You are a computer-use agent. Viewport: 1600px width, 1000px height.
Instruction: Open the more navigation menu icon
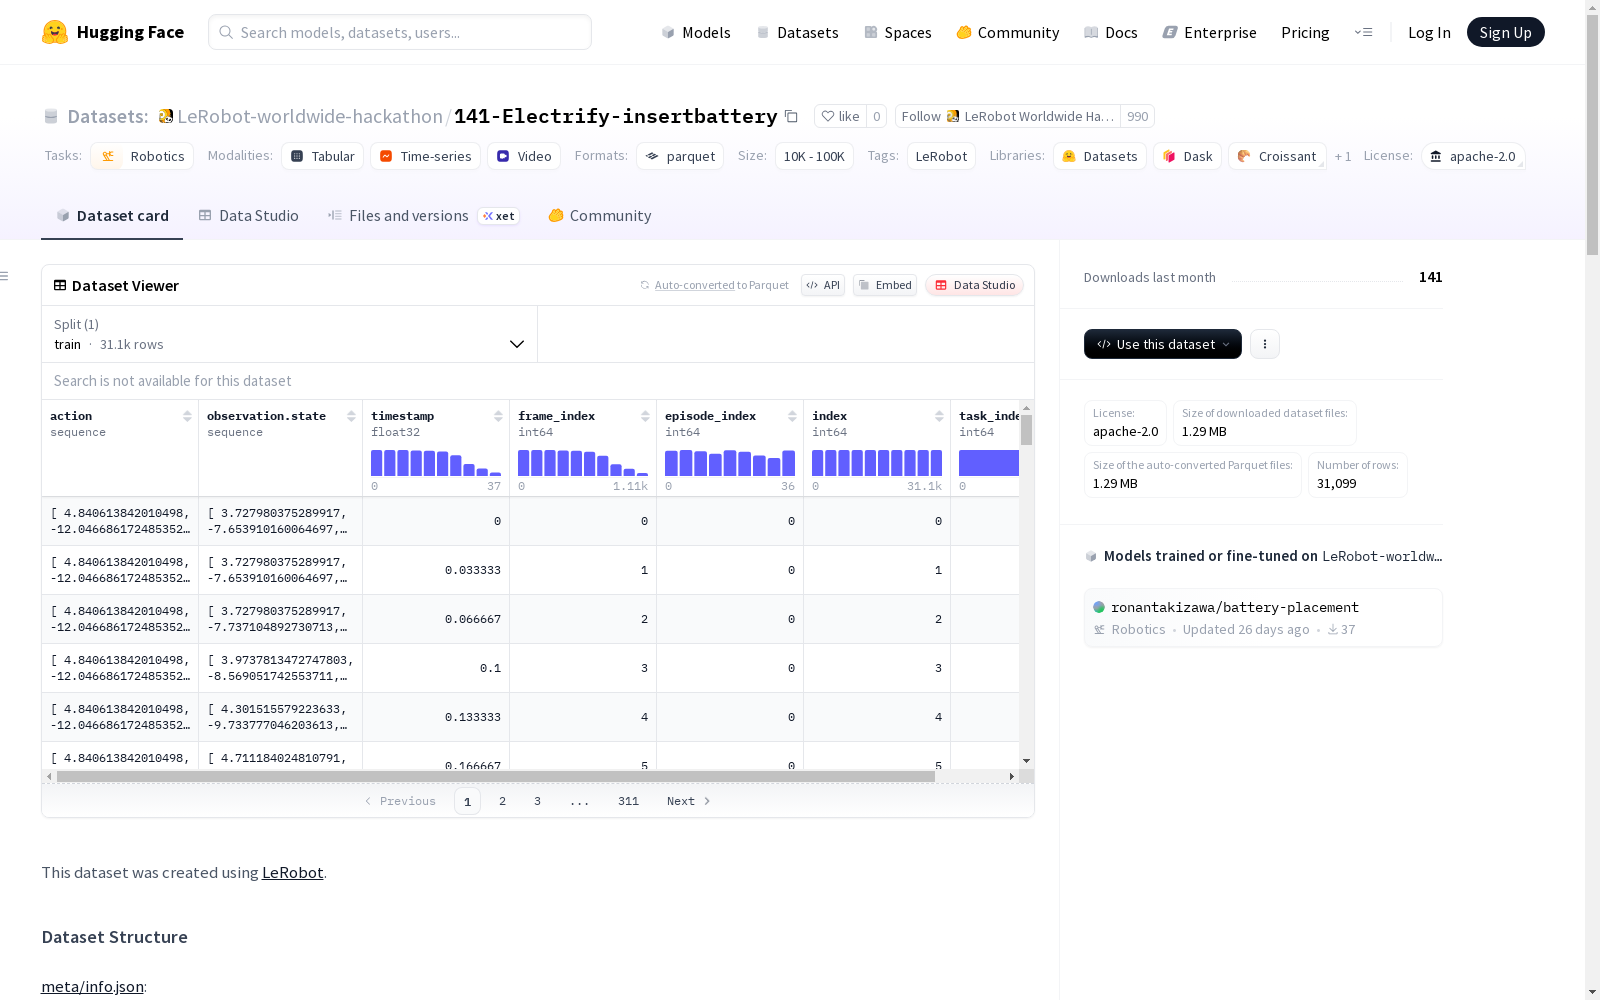(x=1363, y=32)
